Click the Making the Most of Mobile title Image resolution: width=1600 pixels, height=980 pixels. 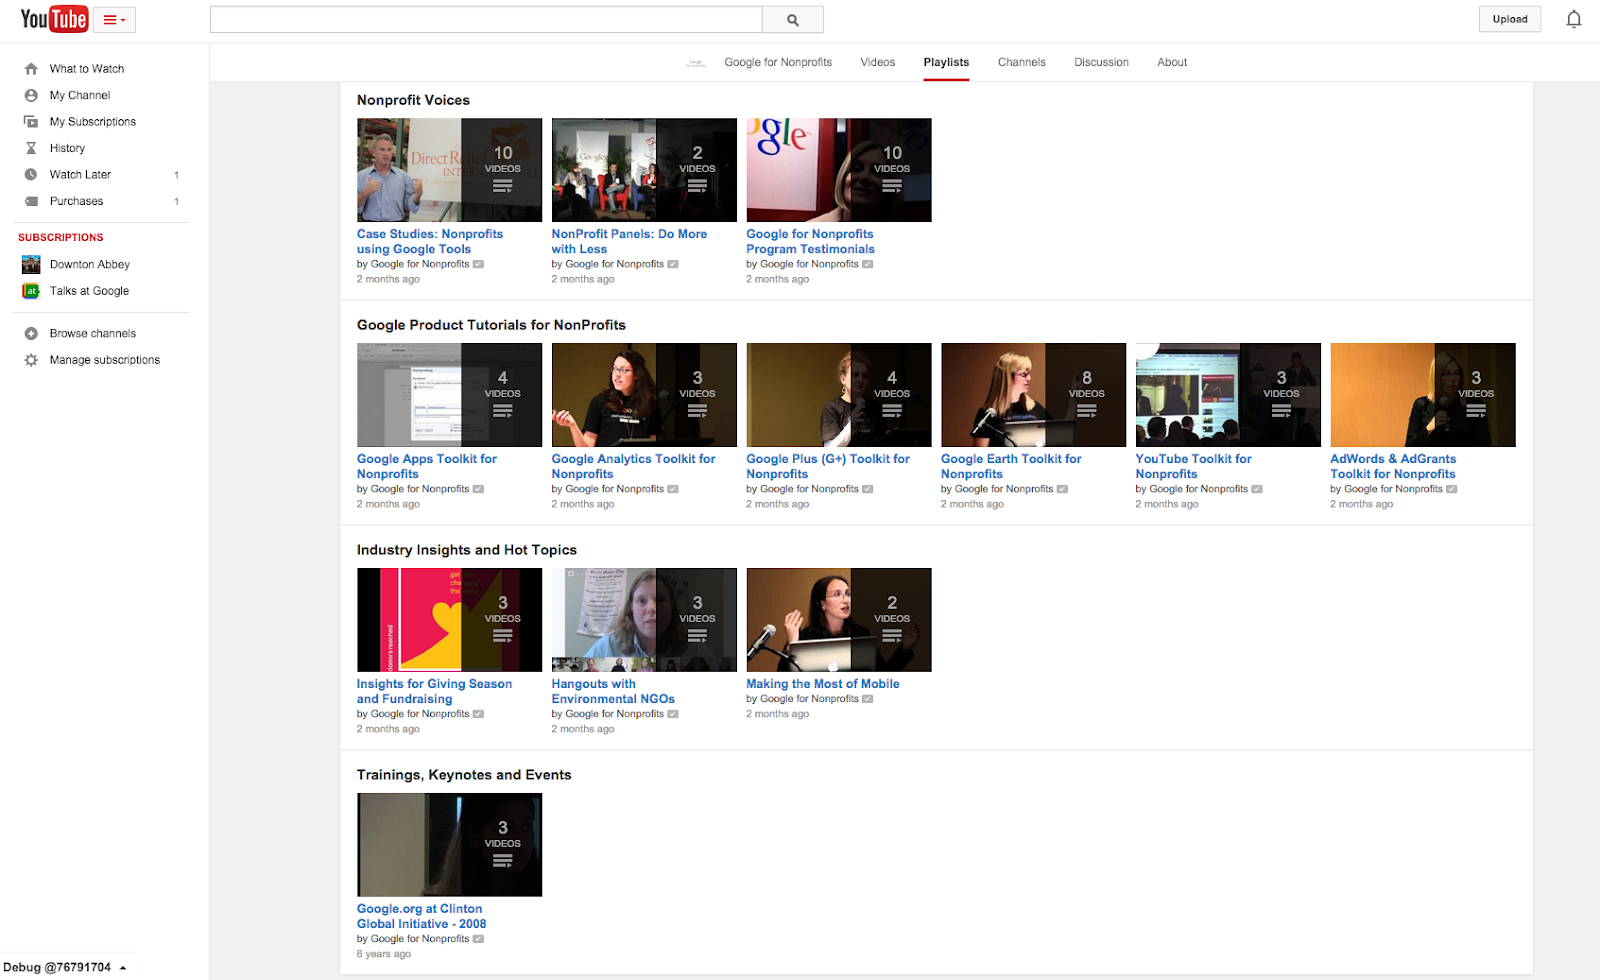click(x=823, y=684)
